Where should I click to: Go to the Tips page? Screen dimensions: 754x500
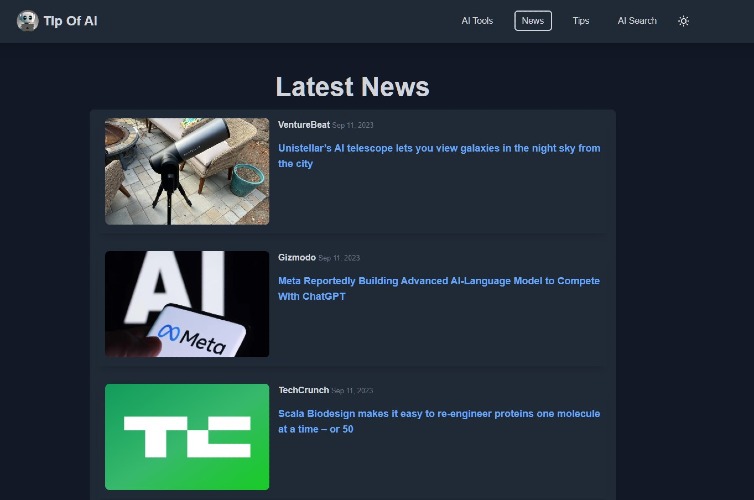pyautogui.click(x=581, y=21)
